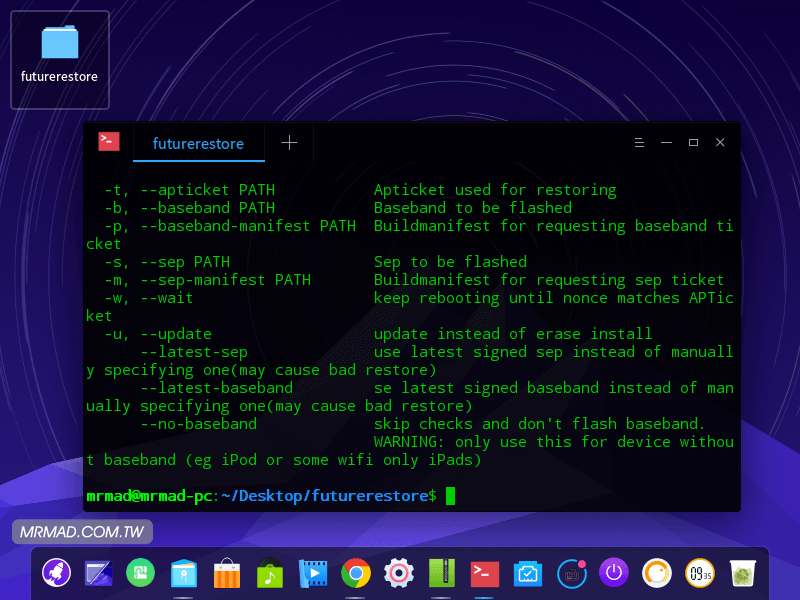Open Google Chrome from the dock
The image size is (800, 600).
355,573
